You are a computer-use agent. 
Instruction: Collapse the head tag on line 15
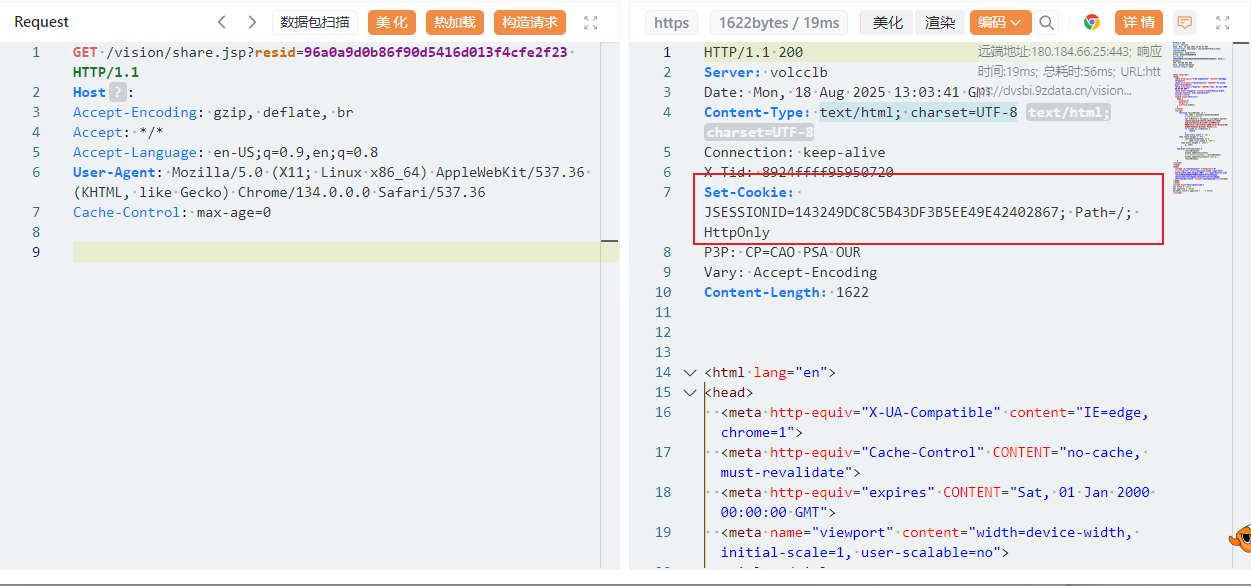pyautogui.click(x=689, y=392)
